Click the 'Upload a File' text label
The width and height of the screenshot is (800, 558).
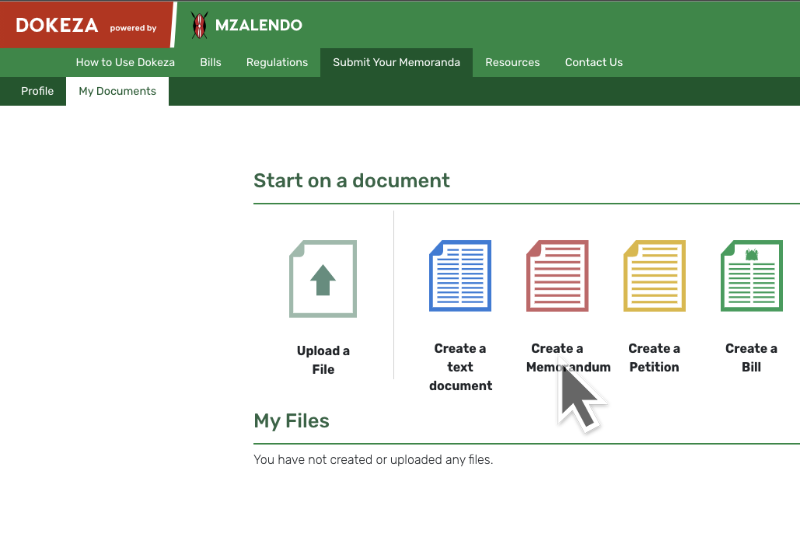[323, 360]
